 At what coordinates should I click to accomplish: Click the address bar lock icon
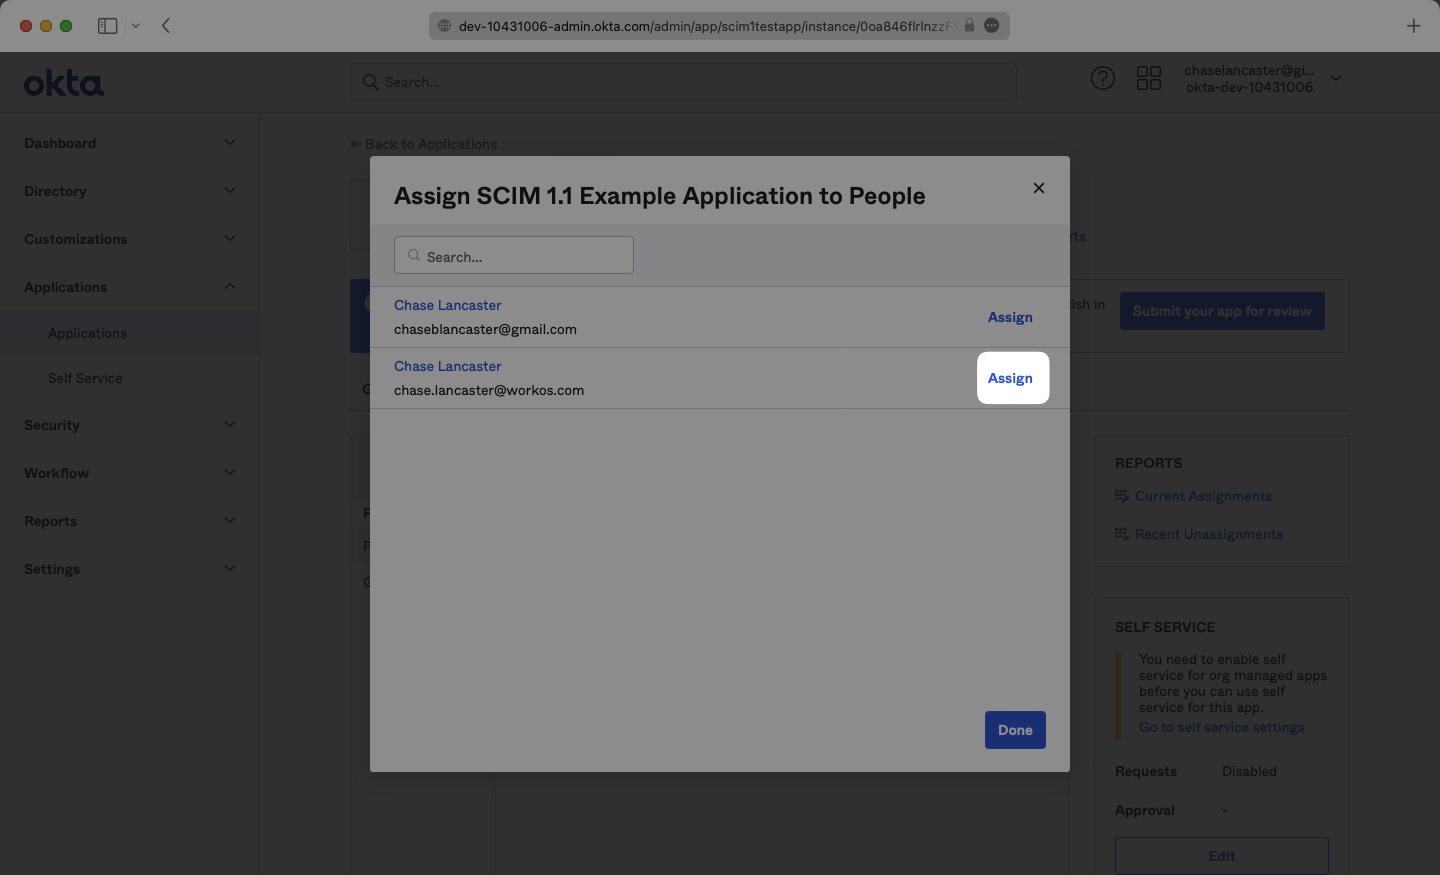[x=969, y=26]
